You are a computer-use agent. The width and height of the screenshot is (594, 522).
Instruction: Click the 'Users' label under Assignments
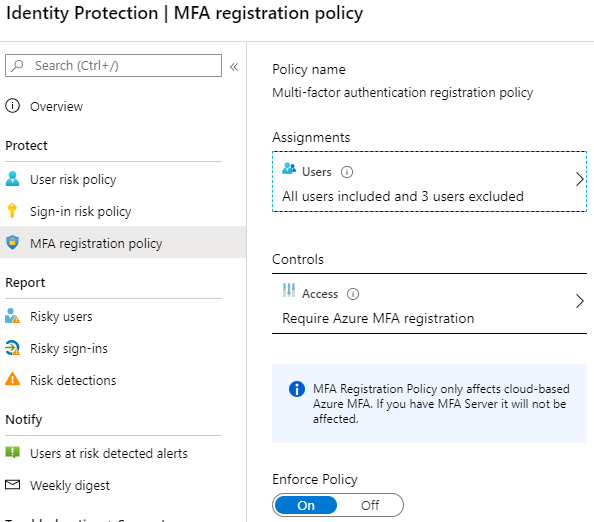coord(317,172)
